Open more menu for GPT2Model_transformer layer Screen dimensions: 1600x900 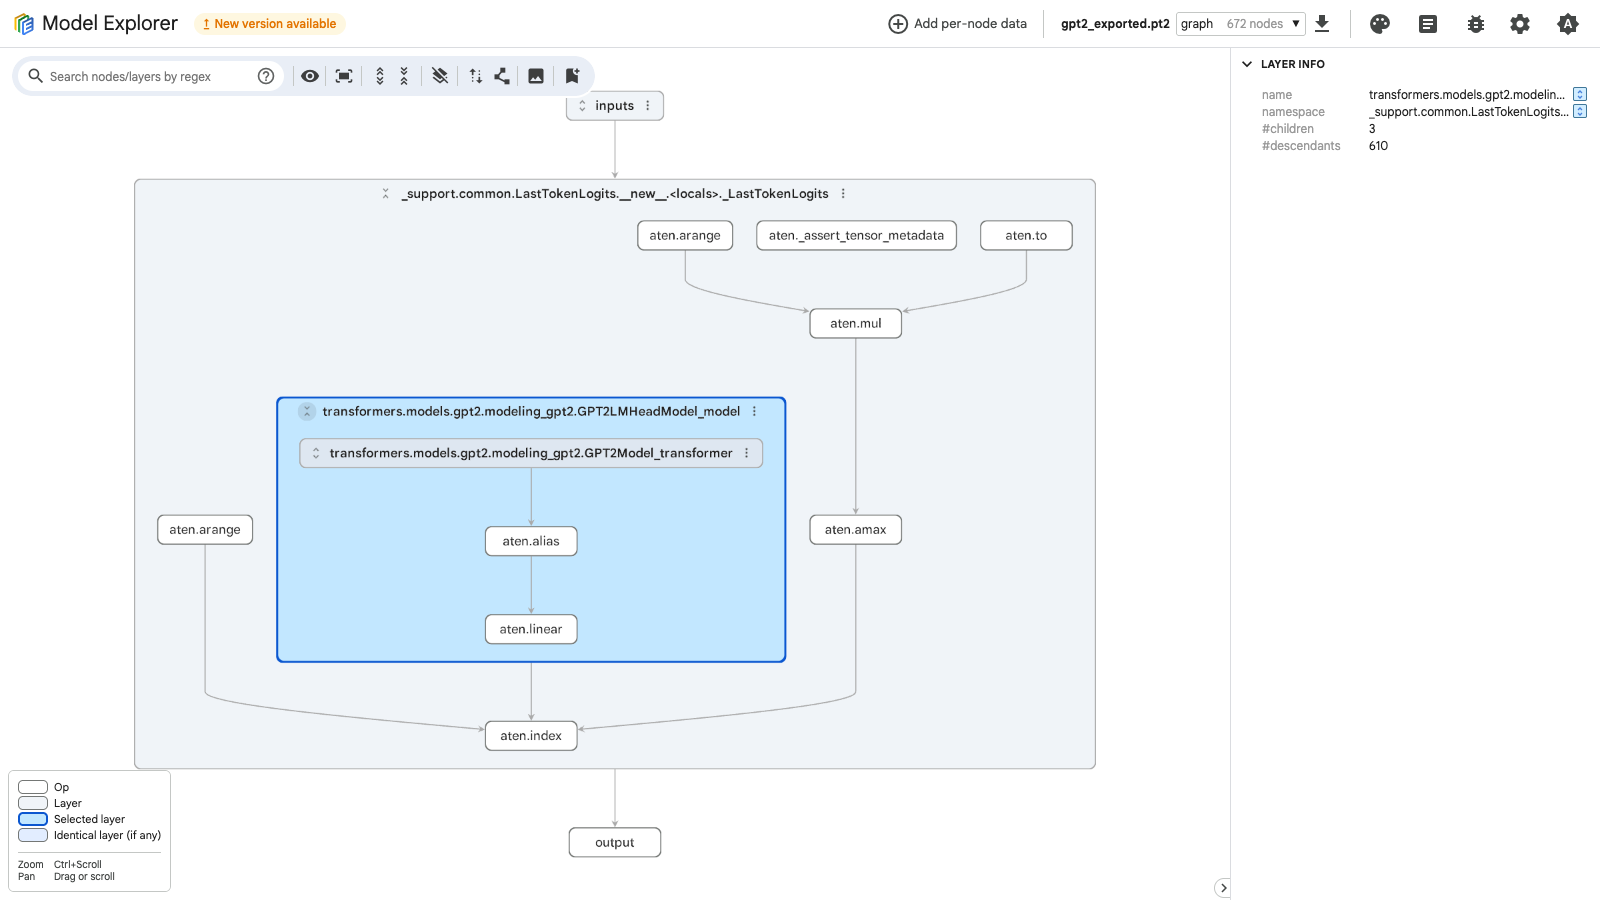click(x=746, y=453)
